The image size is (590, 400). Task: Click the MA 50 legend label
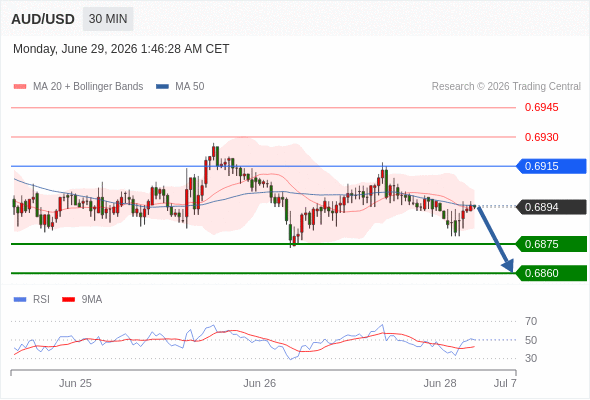[x=190, y=87]
